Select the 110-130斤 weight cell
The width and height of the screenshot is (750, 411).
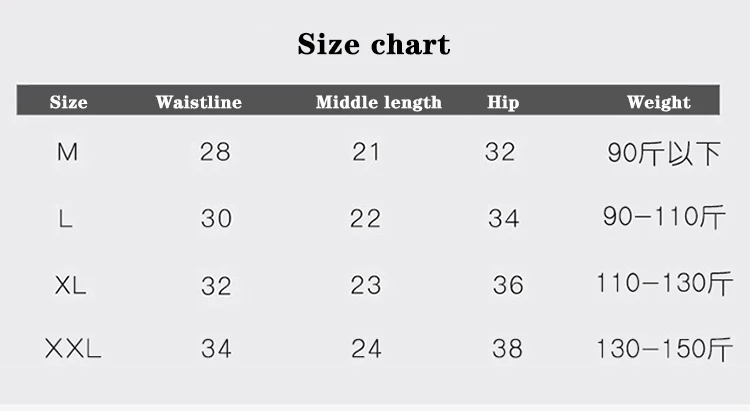tap(664, 283)
